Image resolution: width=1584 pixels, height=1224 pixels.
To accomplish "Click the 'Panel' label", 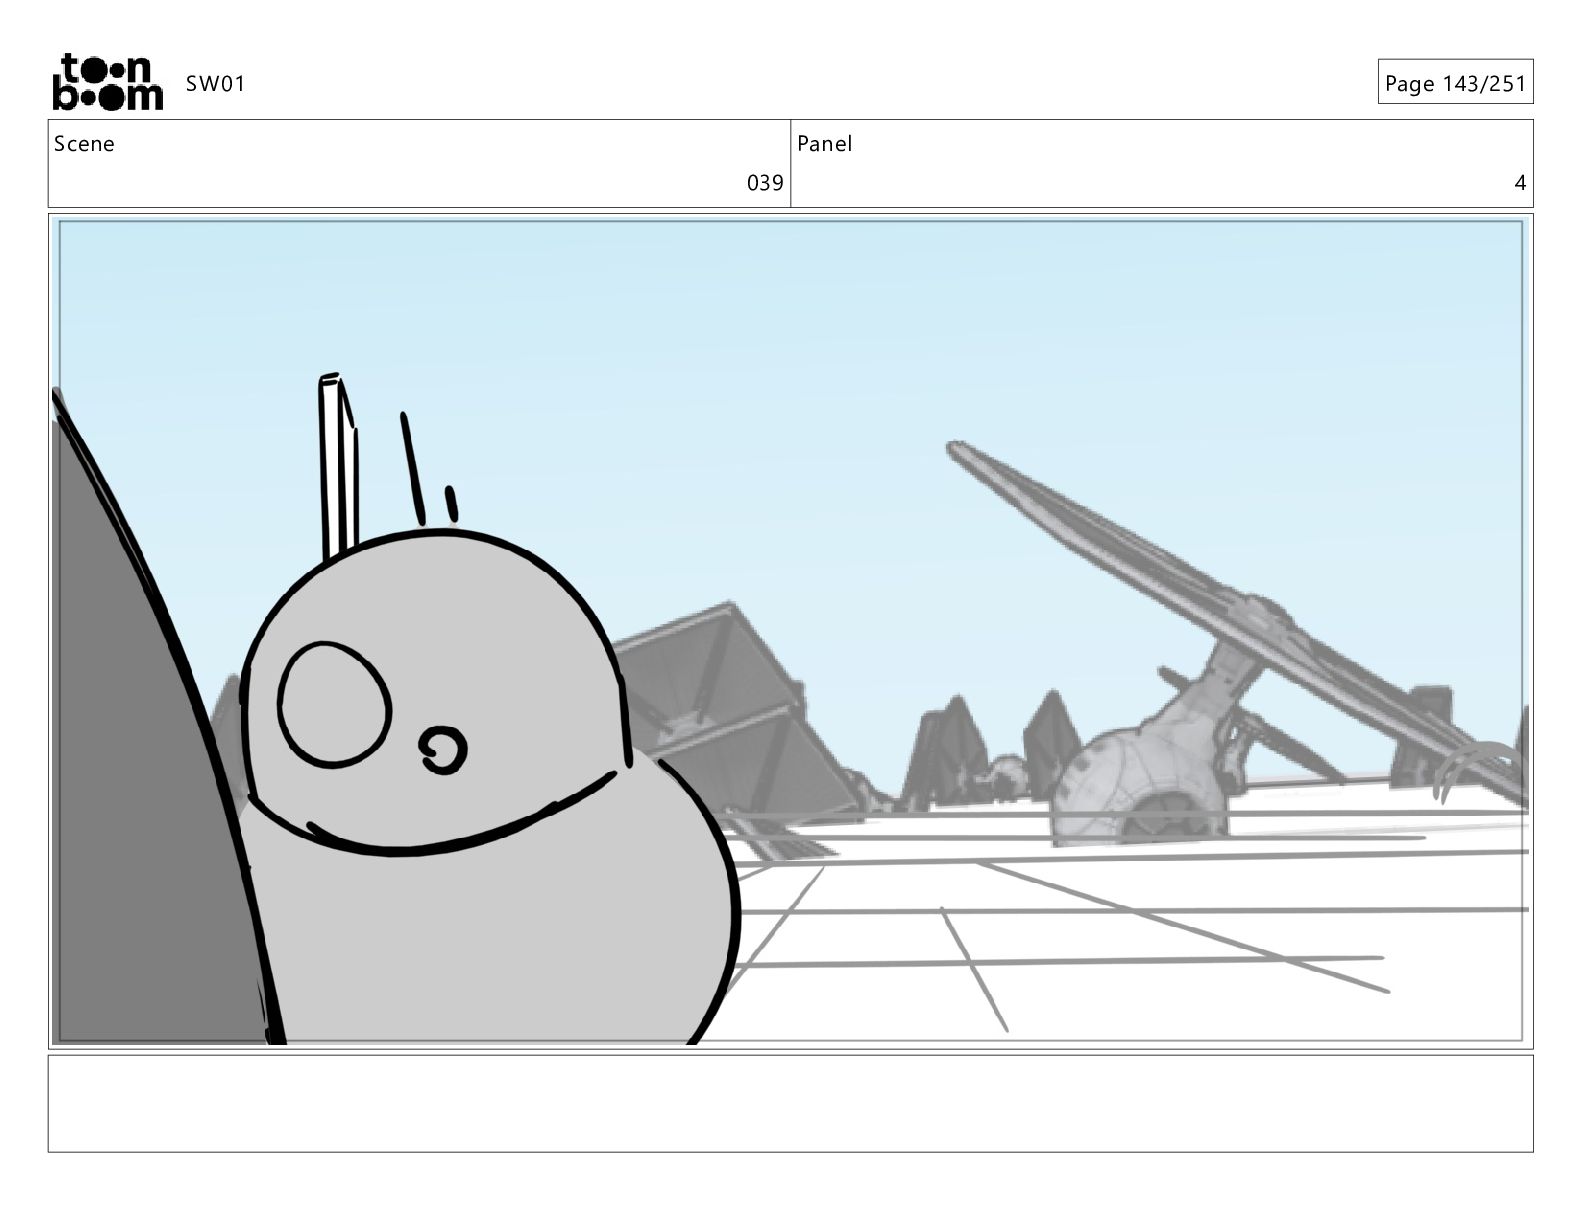I will 825,144.
